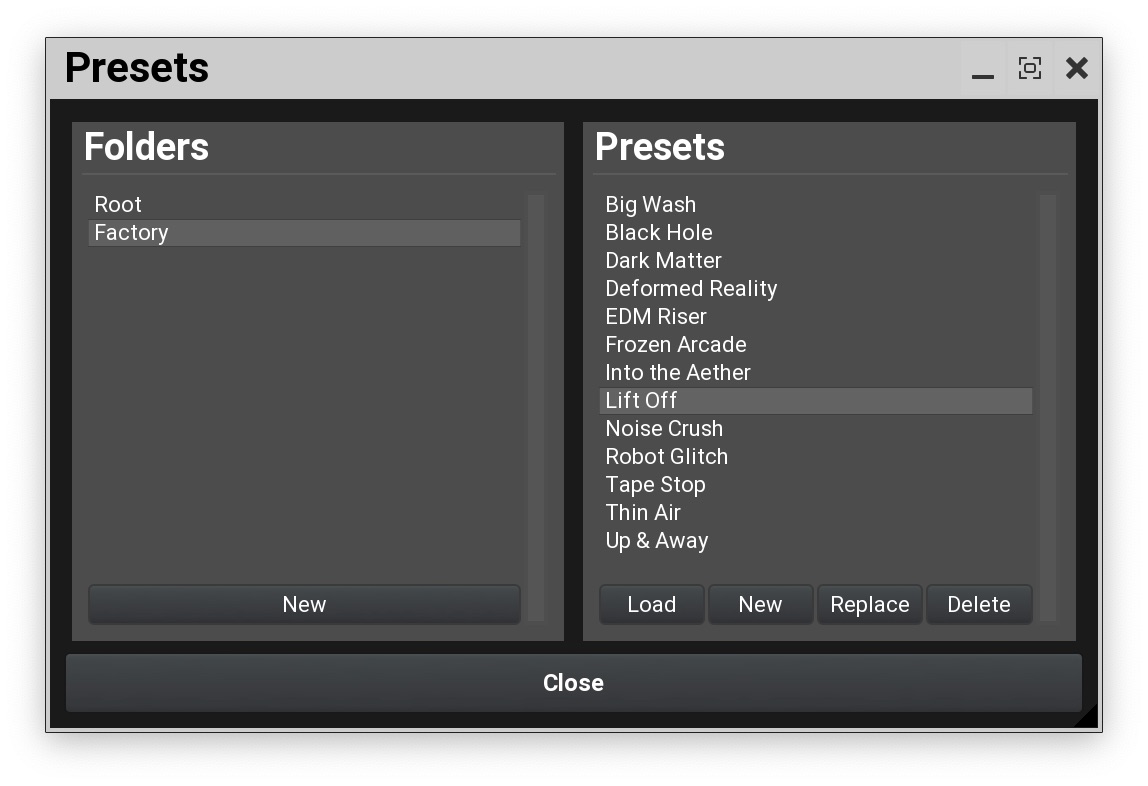This screenshot has width=1148, height=786.
Task: Select the Tape Stop preset
Action: [655, 484]
